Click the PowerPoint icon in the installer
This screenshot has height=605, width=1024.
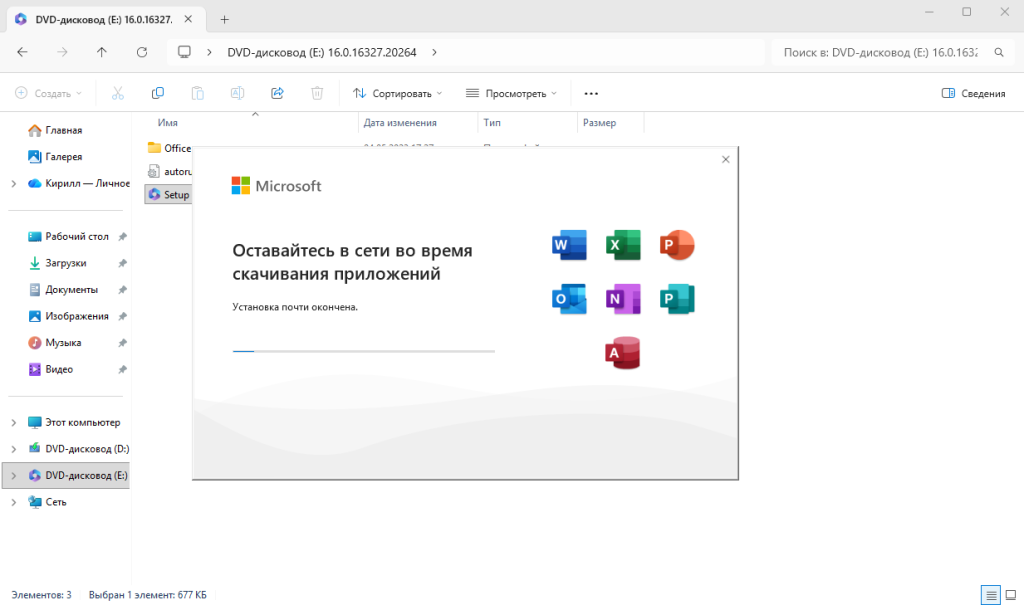coord(677,245)
